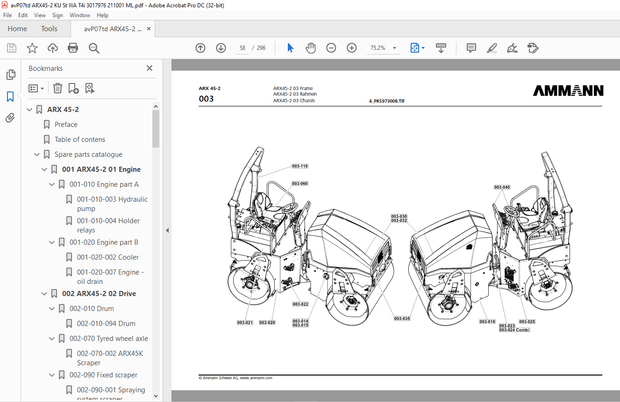This screenshot has width=620, height=402.
Task: Open the Preface bookmark
Action: (66, 125)
